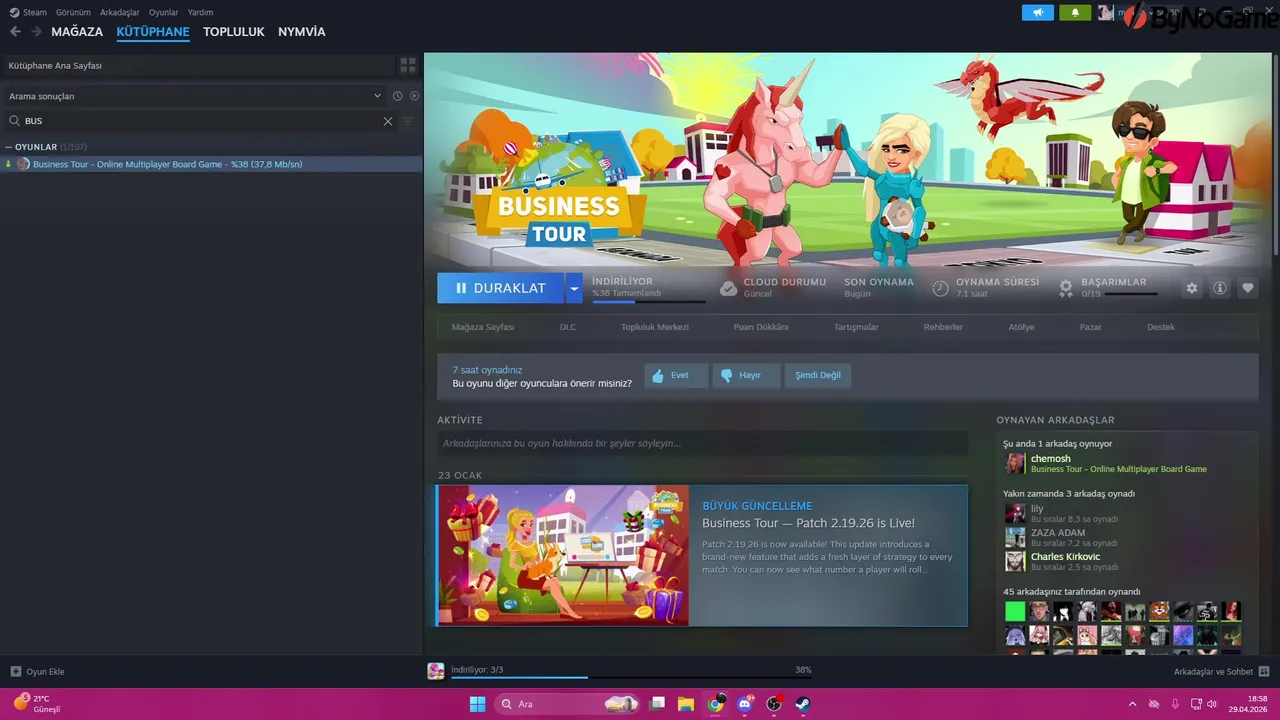Open the announcements megaphone button

(x=1038, y=12)
